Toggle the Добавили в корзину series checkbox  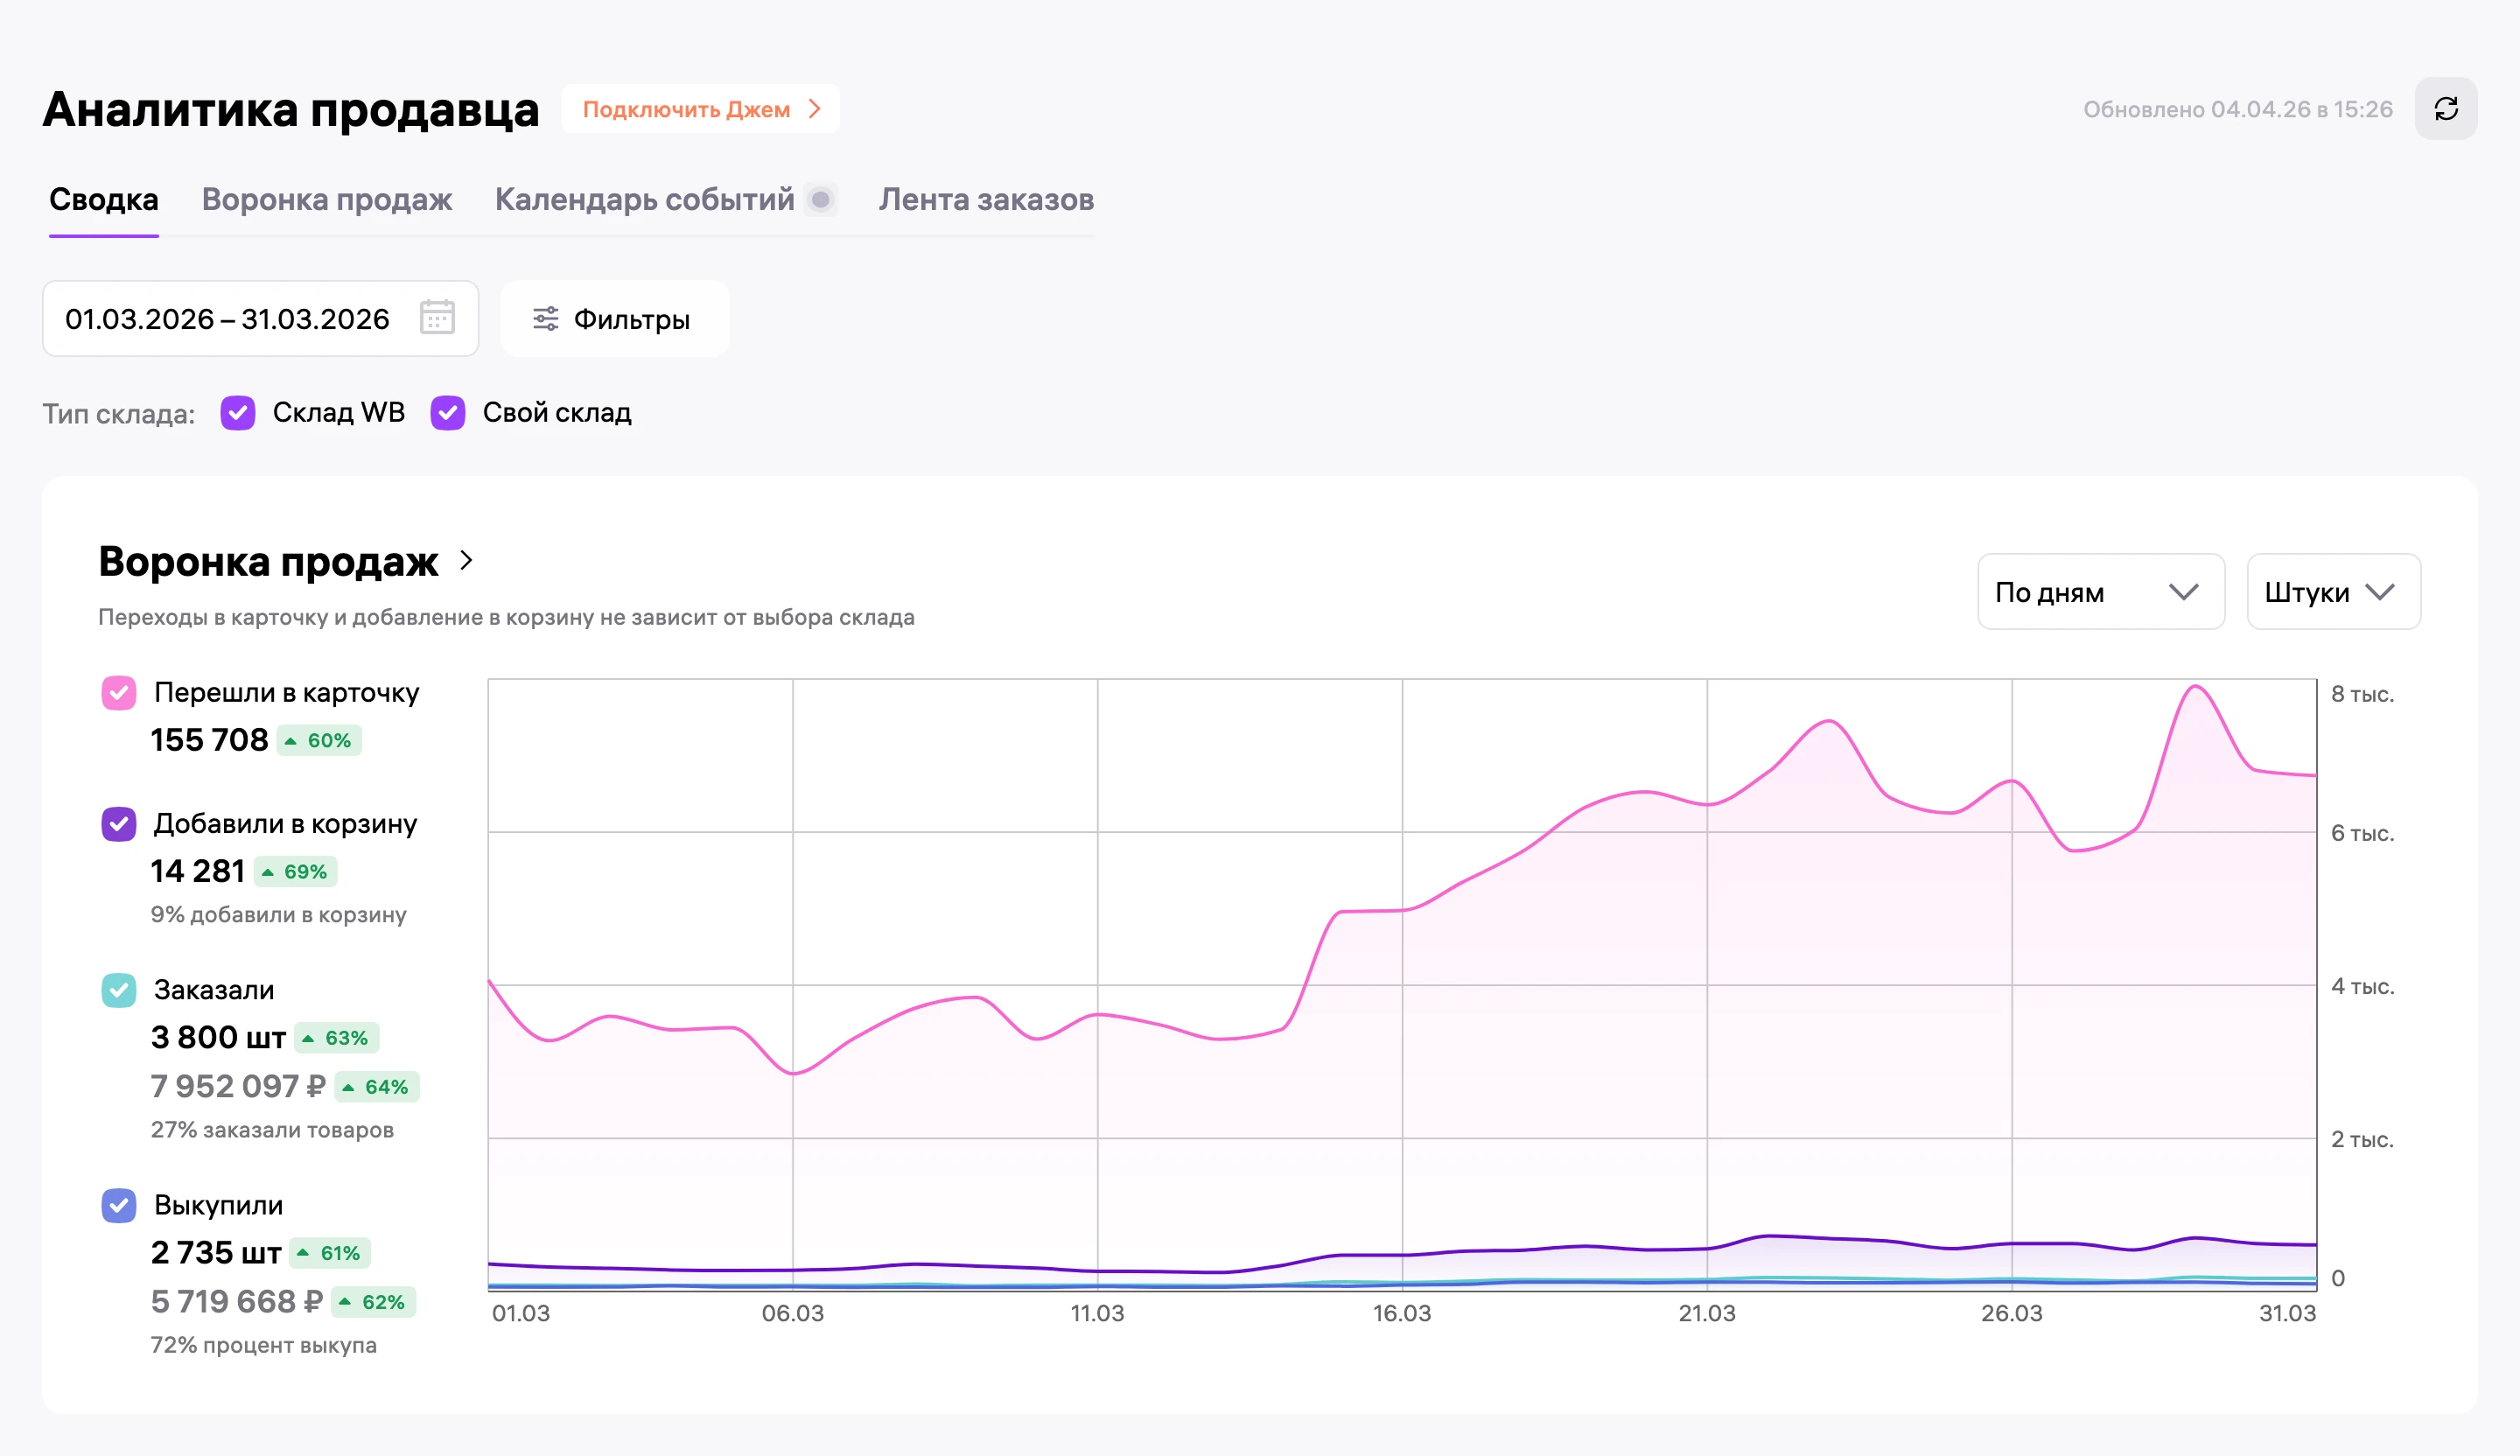[x=119, y=824]
